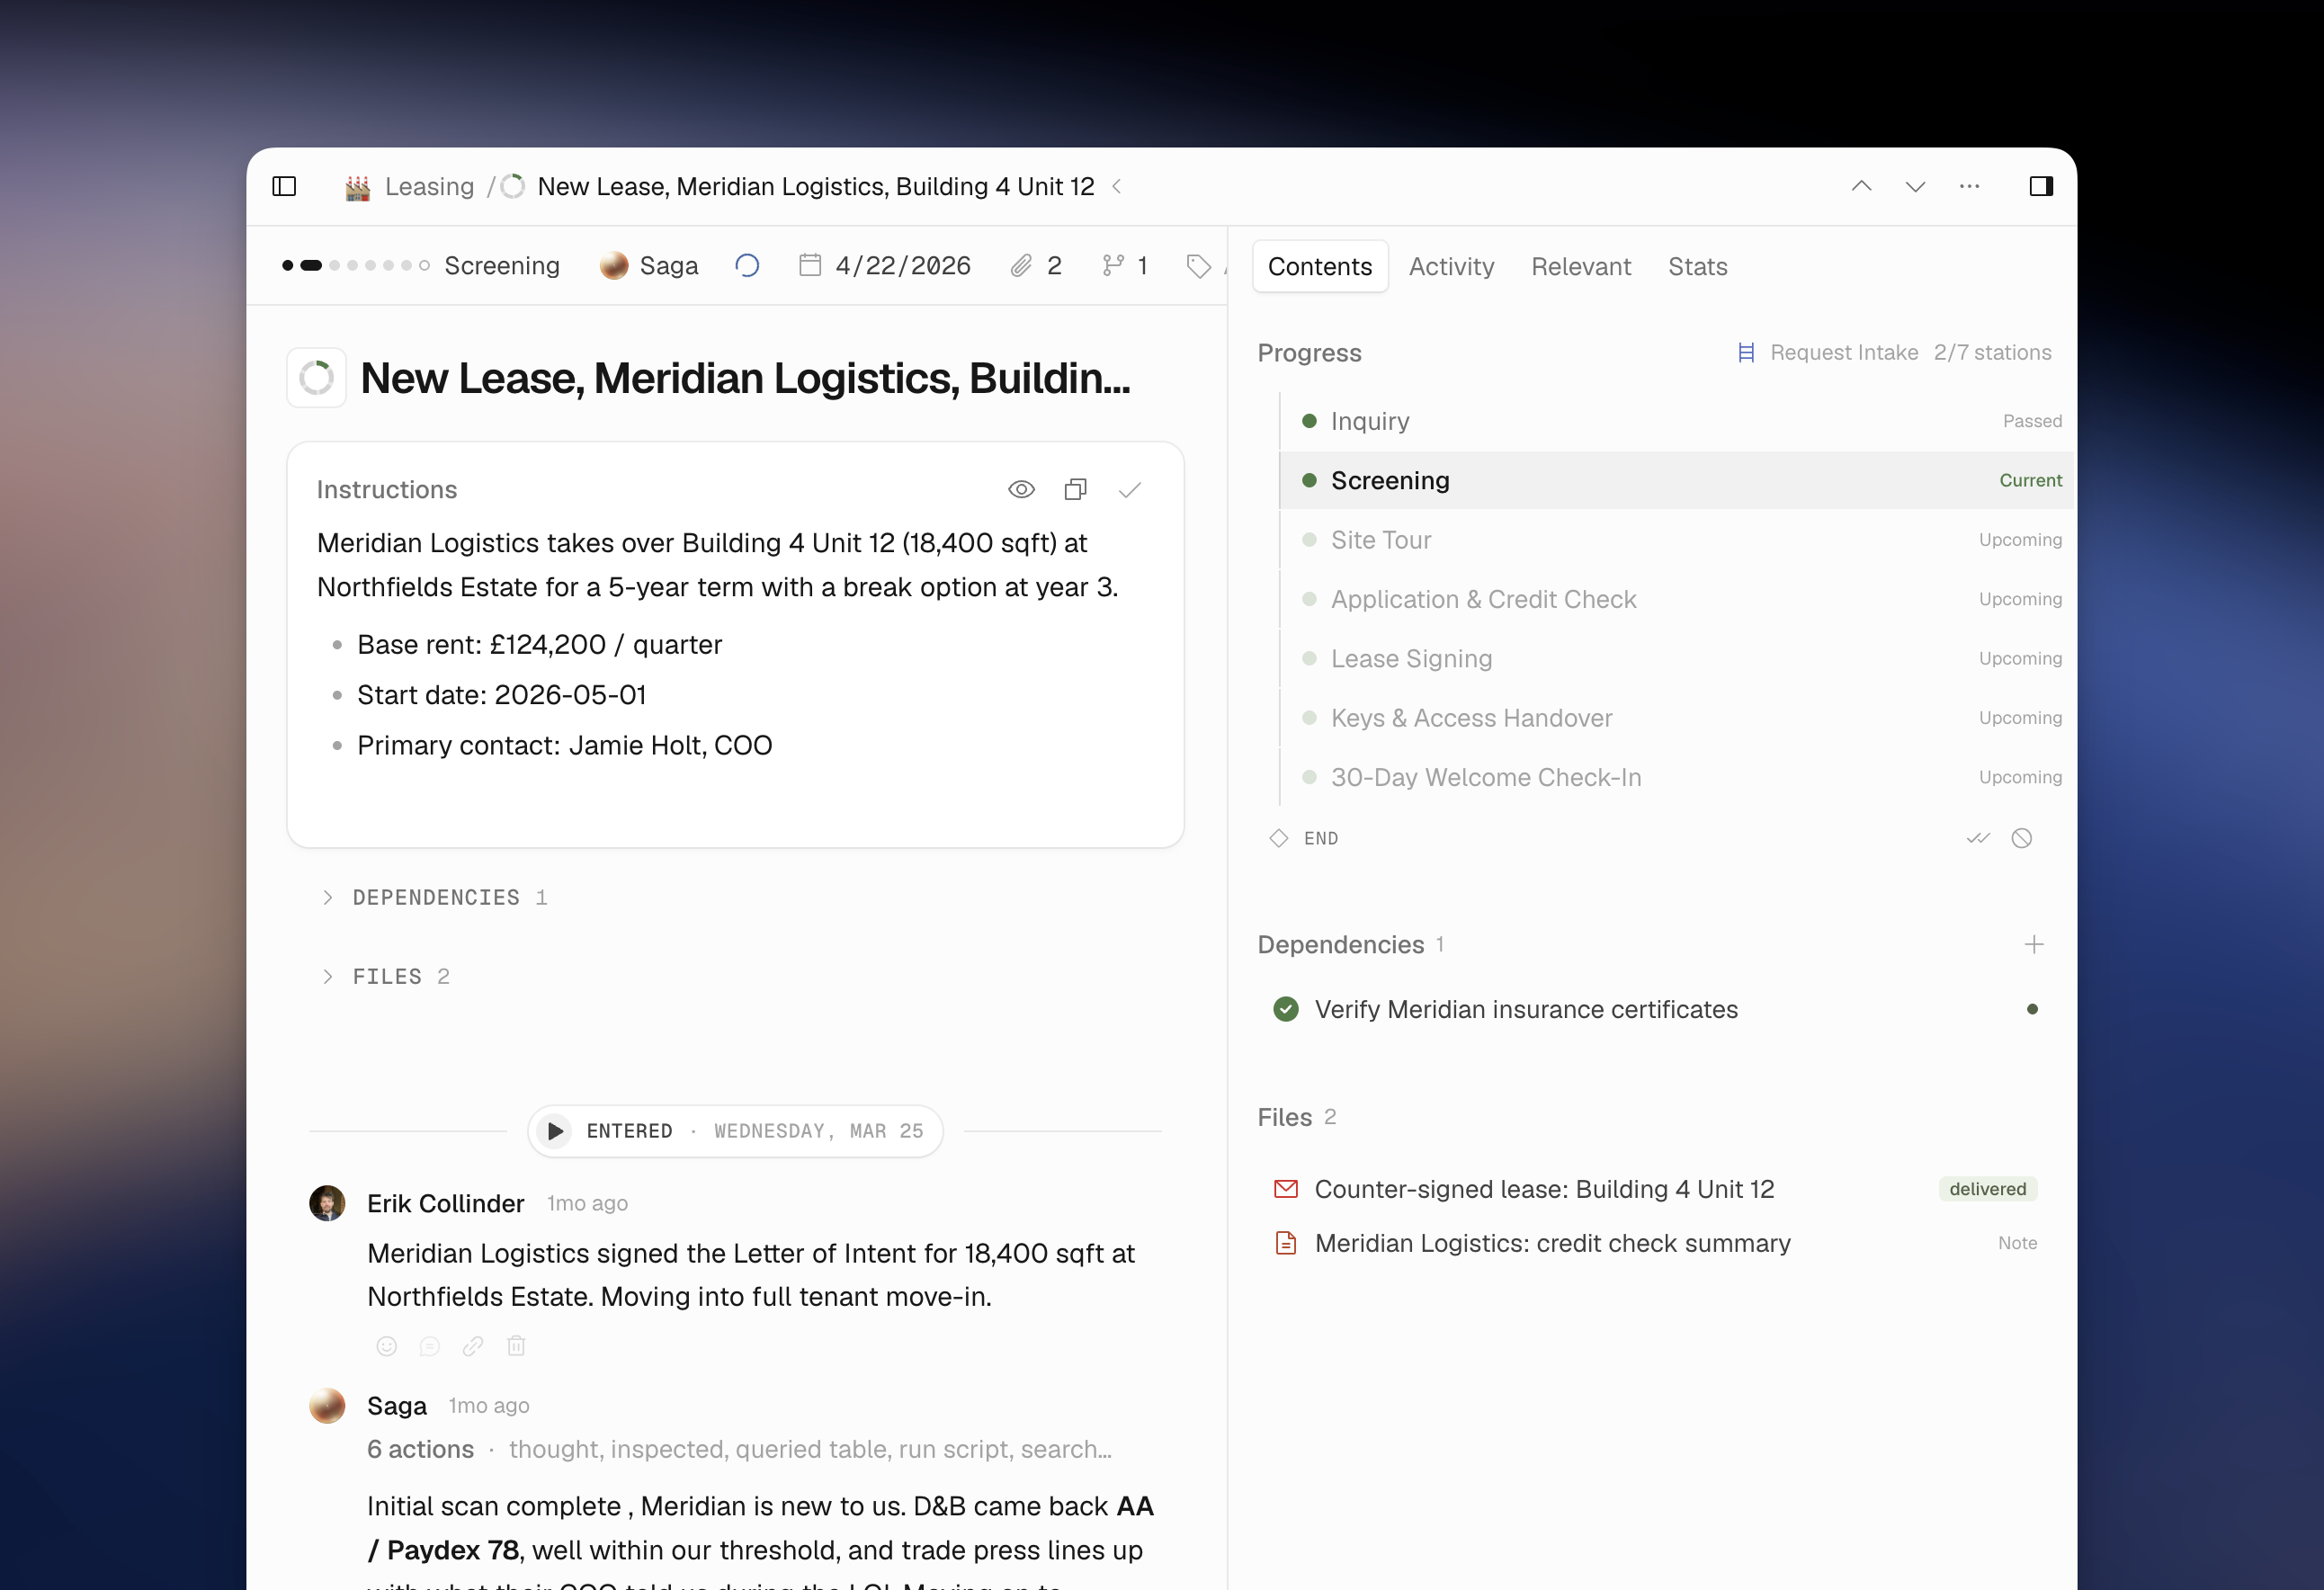2324x1590 pixels.
Task: Click the breadcrumb collapse arrow after title
Action: coord(1117,186)
